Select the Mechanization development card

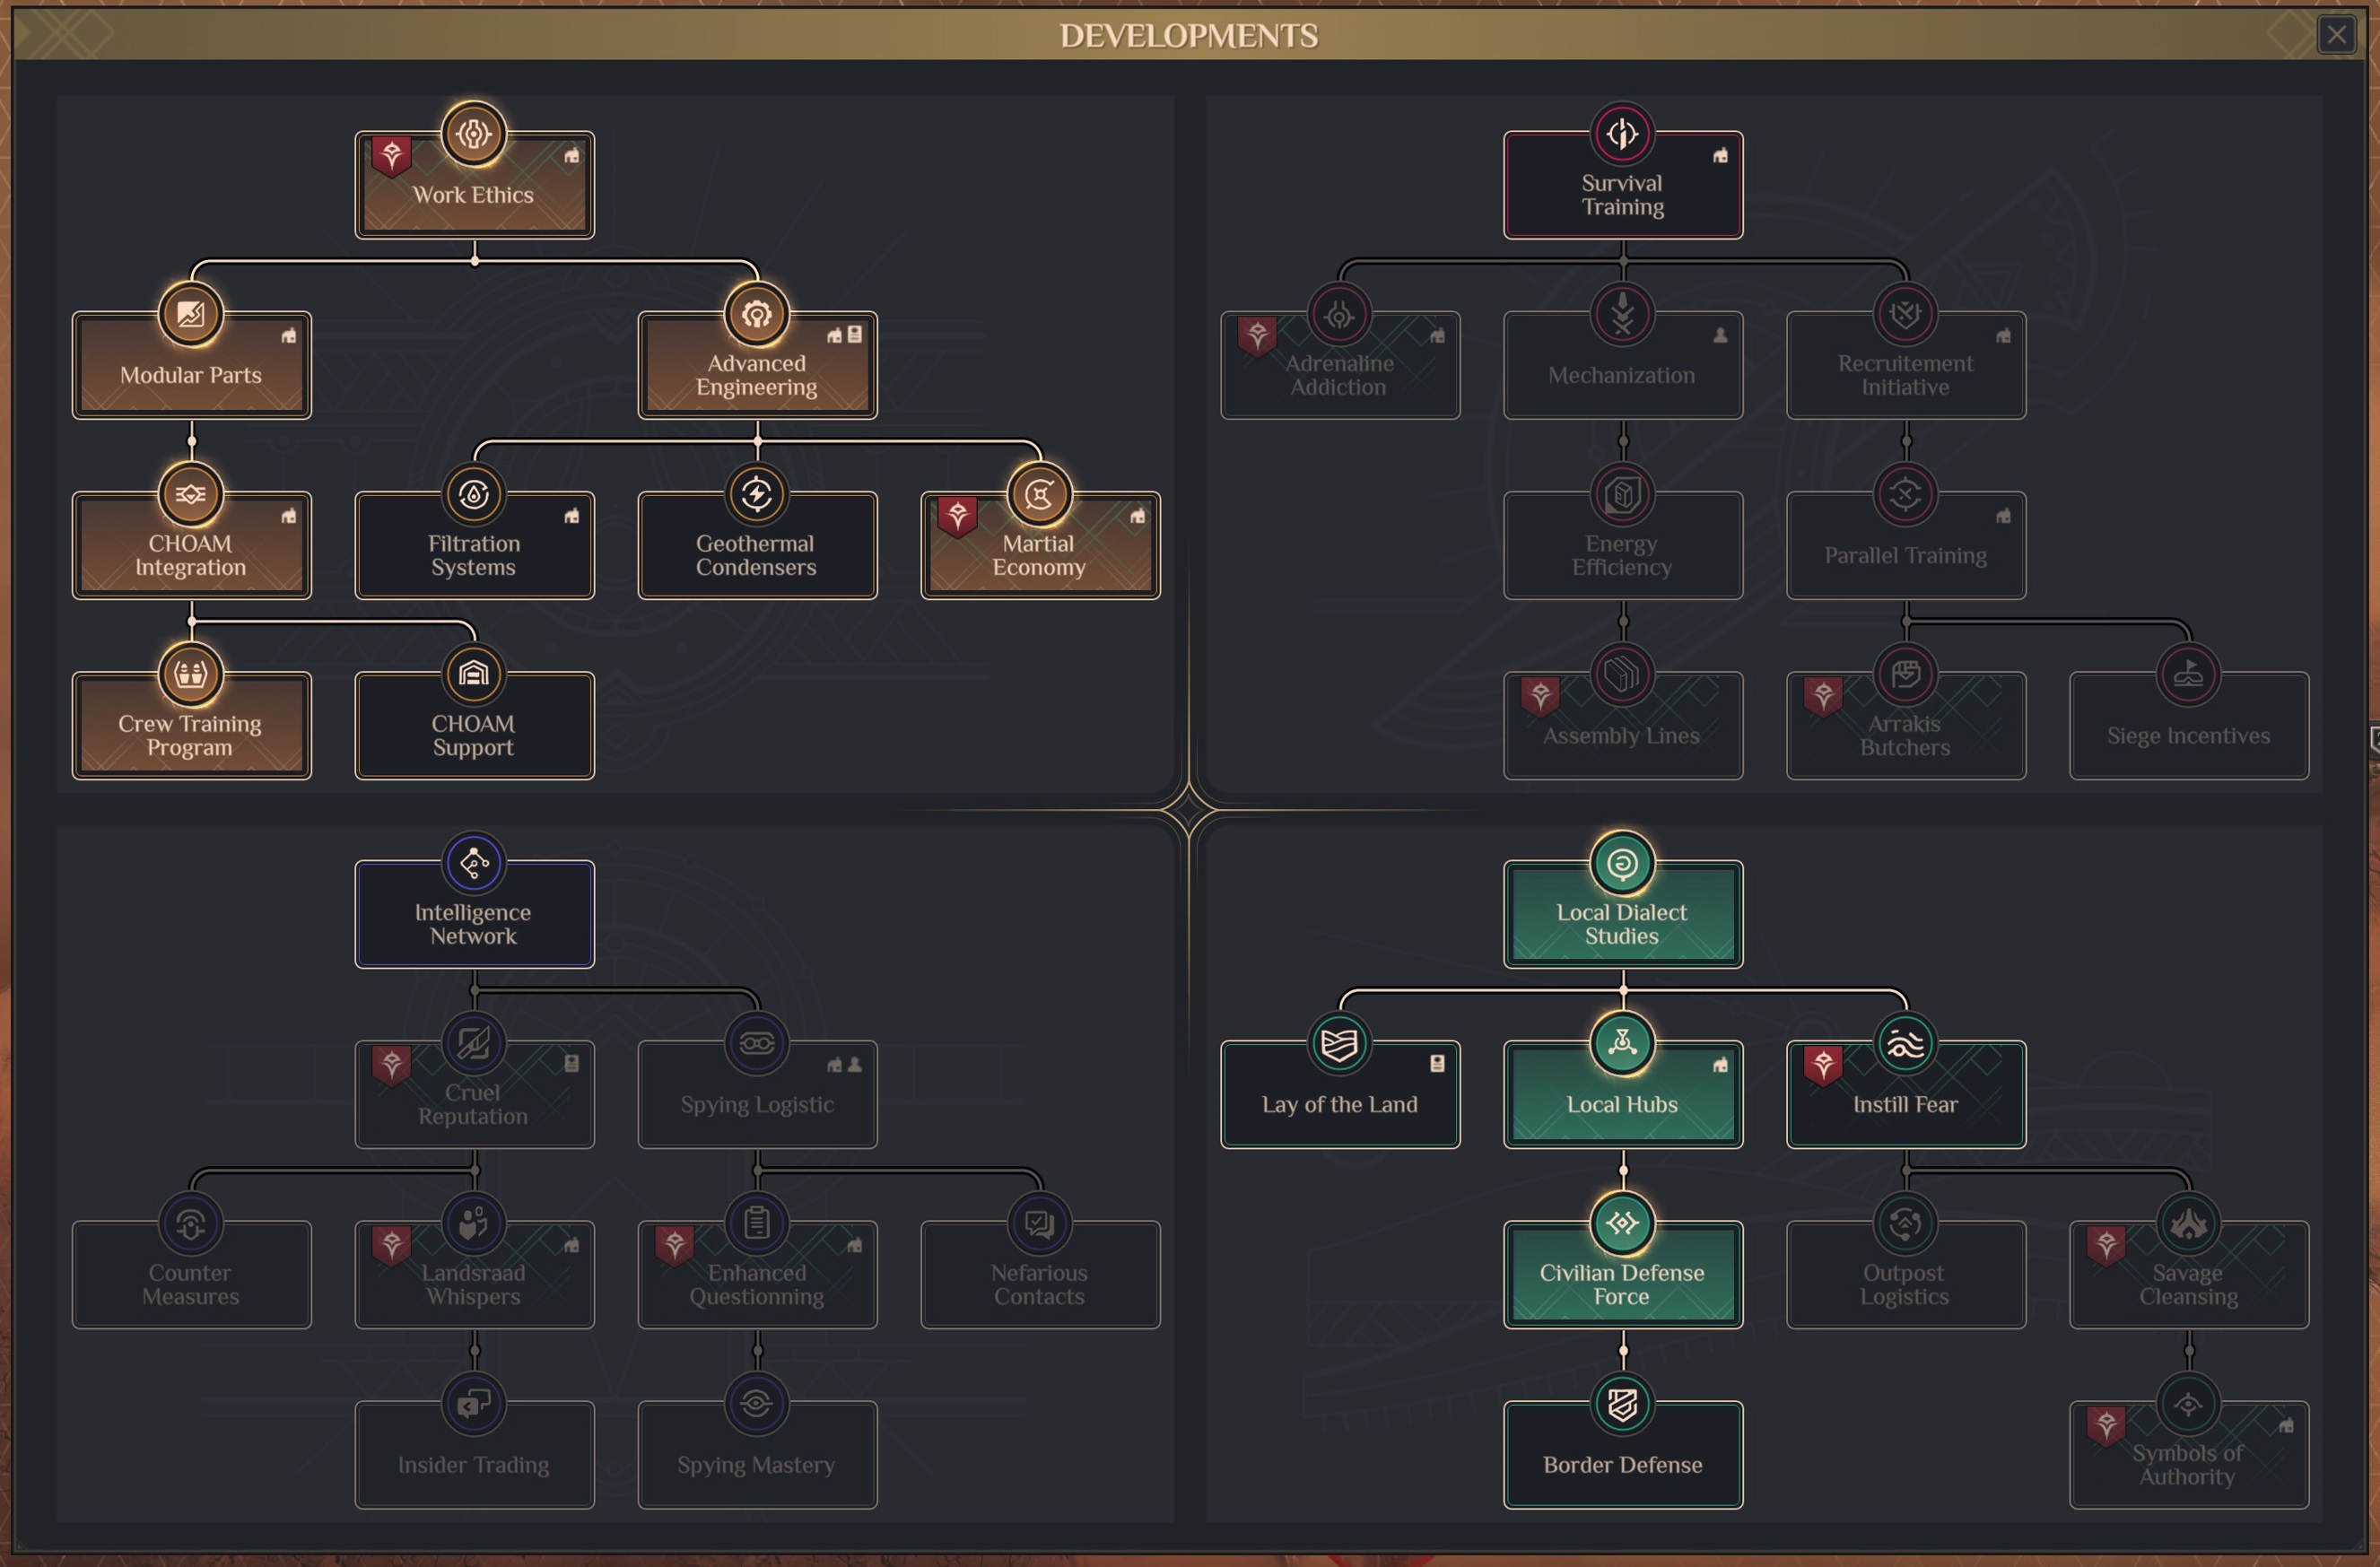pyautogui.click(x=1622, y=376)
